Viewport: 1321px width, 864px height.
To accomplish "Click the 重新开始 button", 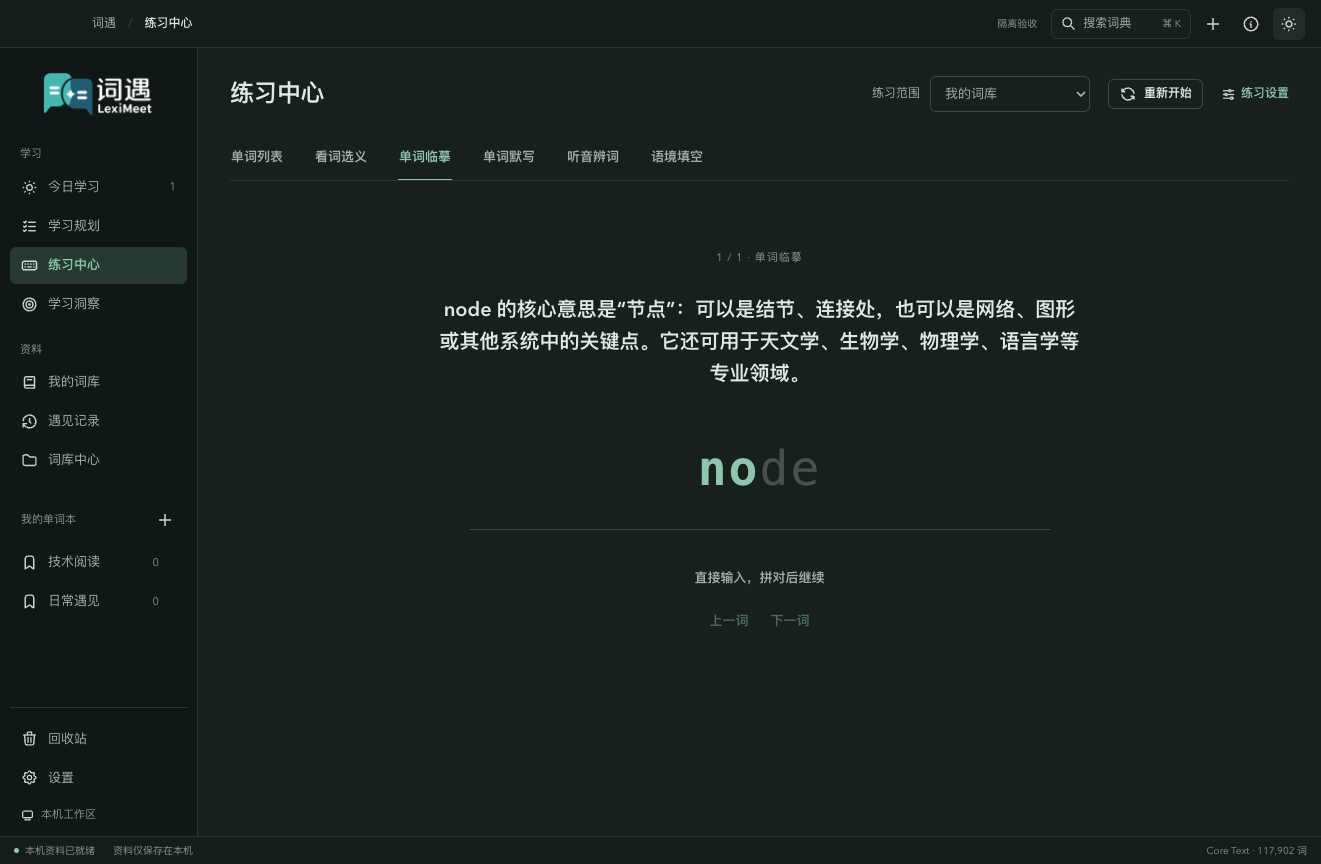I will (x=1155, y=94).
